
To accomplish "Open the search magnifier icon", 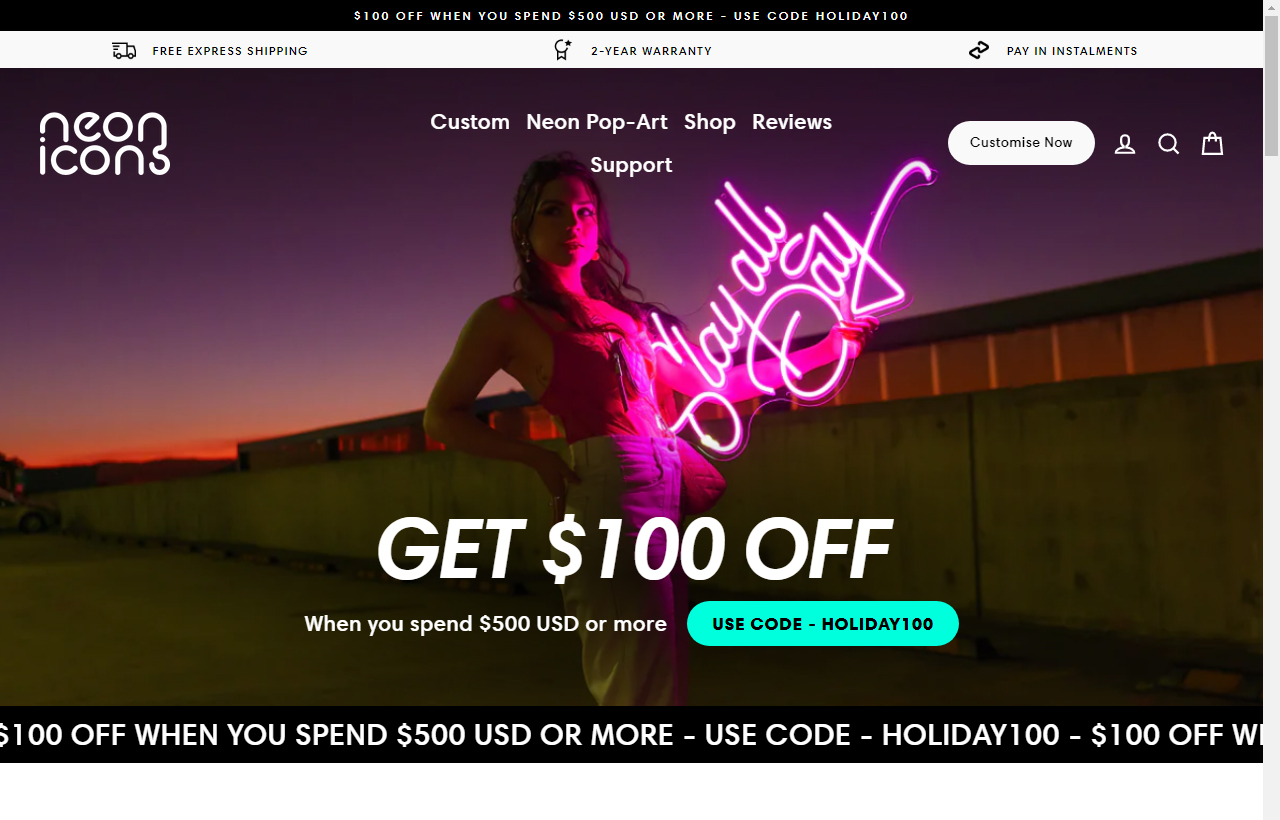I will (x=1169, y=144).
